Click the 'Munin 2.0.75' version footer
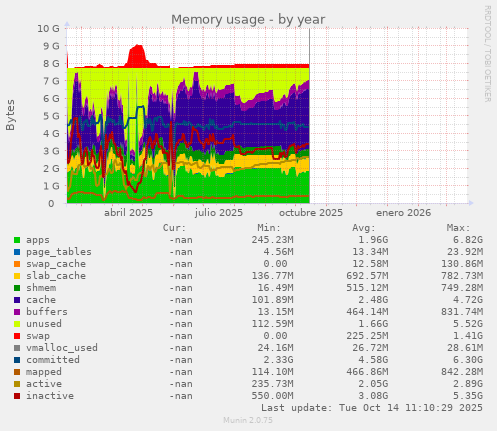The width and height of the screenshot is (497, 431). click(248, 420)
